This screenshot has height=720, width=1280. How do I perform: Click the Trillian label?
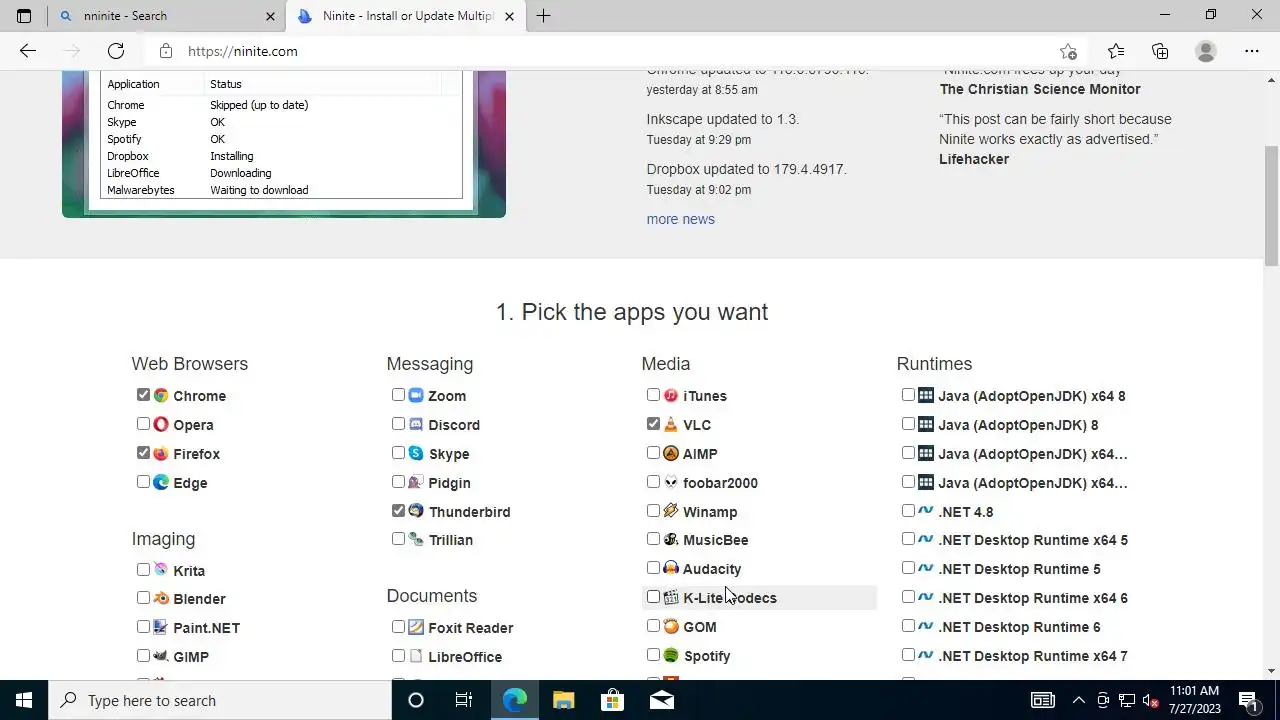coord(450,540)
